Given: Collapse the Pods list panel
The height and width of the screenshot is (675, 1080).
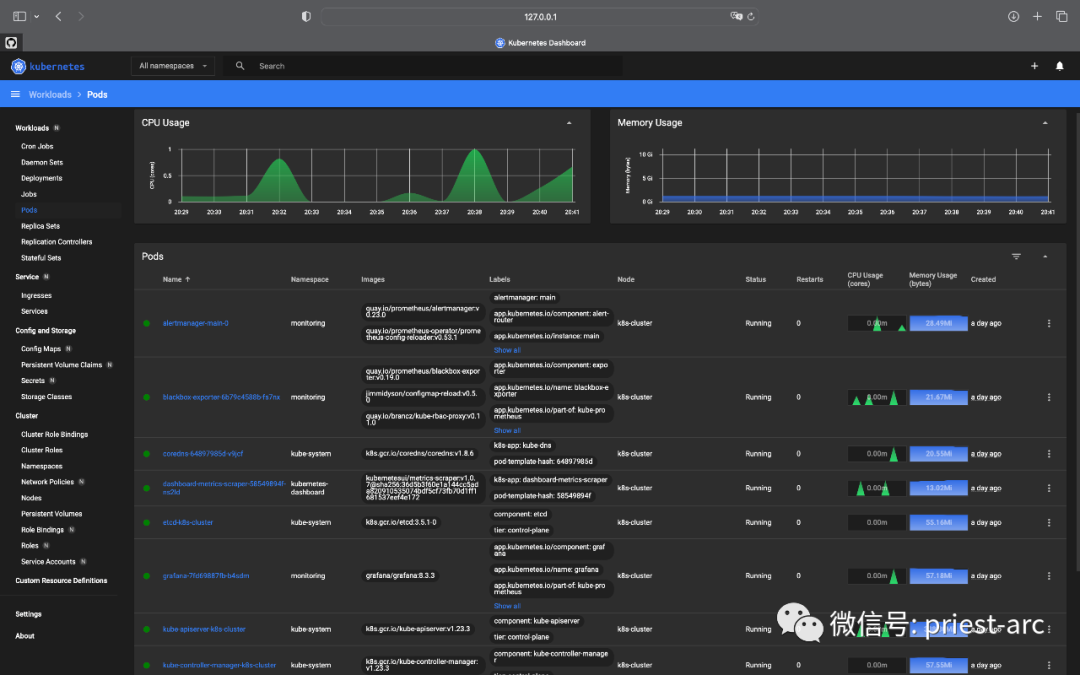Looking at the screenshot, I should (x=1045, y=257).
